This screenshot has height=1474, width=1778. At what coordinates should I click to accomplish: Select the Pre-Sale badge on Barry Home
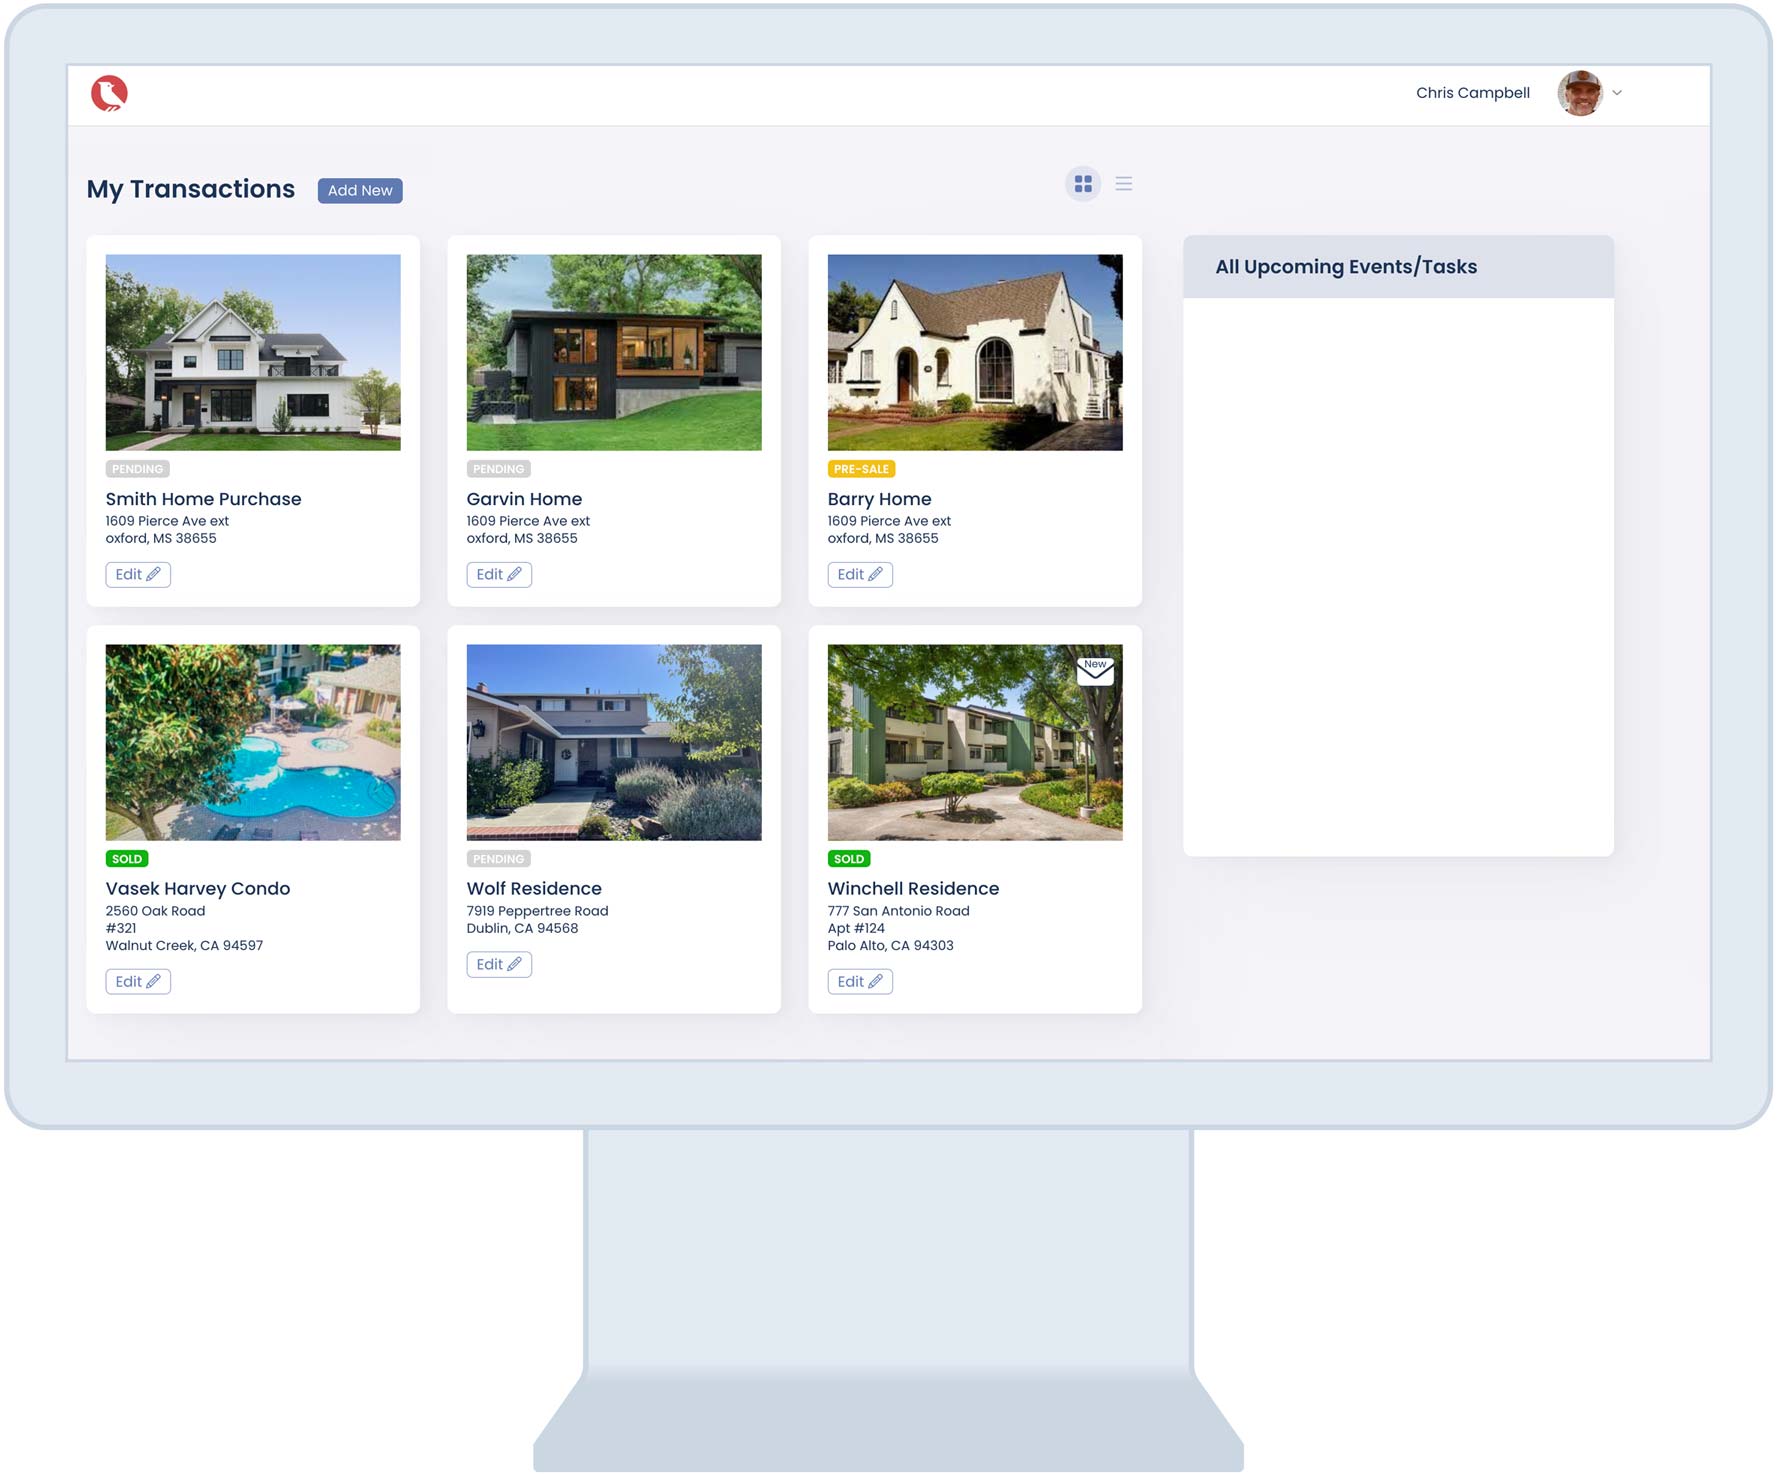[861, 469]
